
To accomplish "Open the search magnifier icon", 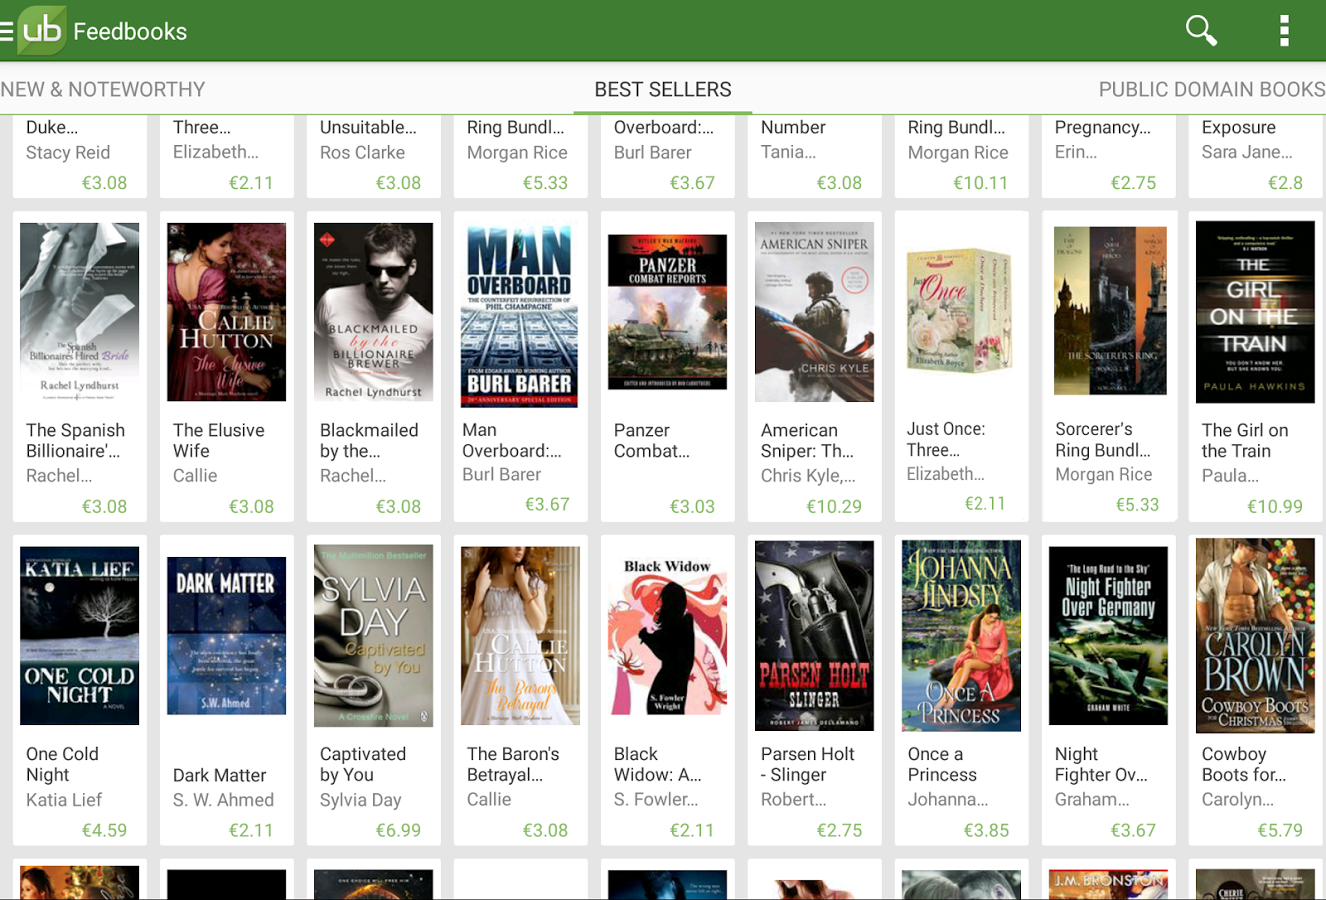I will click(1201, 31).
